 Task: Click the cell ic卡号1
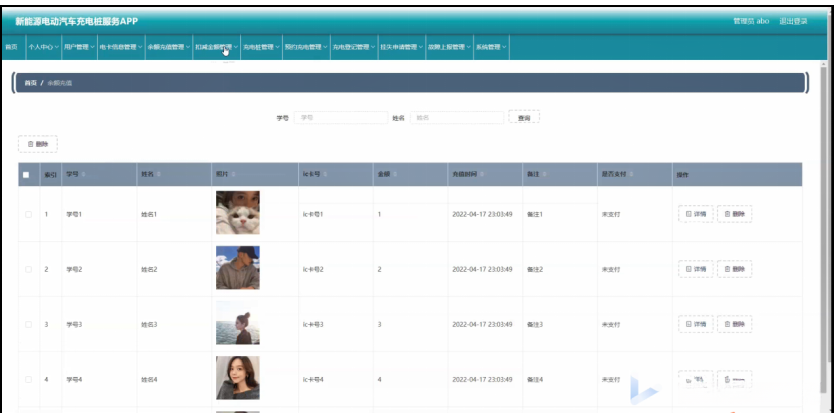[313, 214]
